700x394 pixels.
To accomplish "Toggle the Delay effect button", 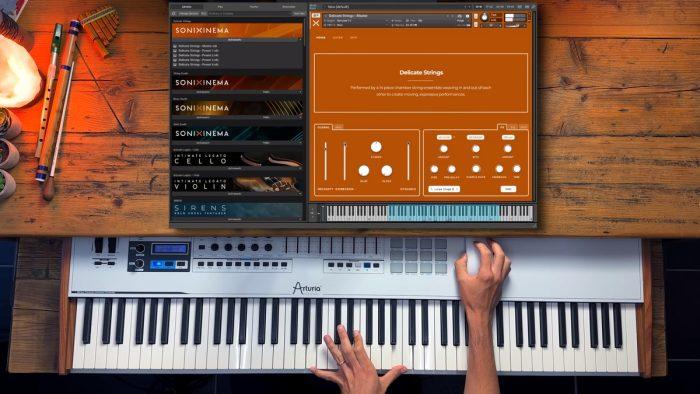I will pyautogui.click(x=508, y=137).
